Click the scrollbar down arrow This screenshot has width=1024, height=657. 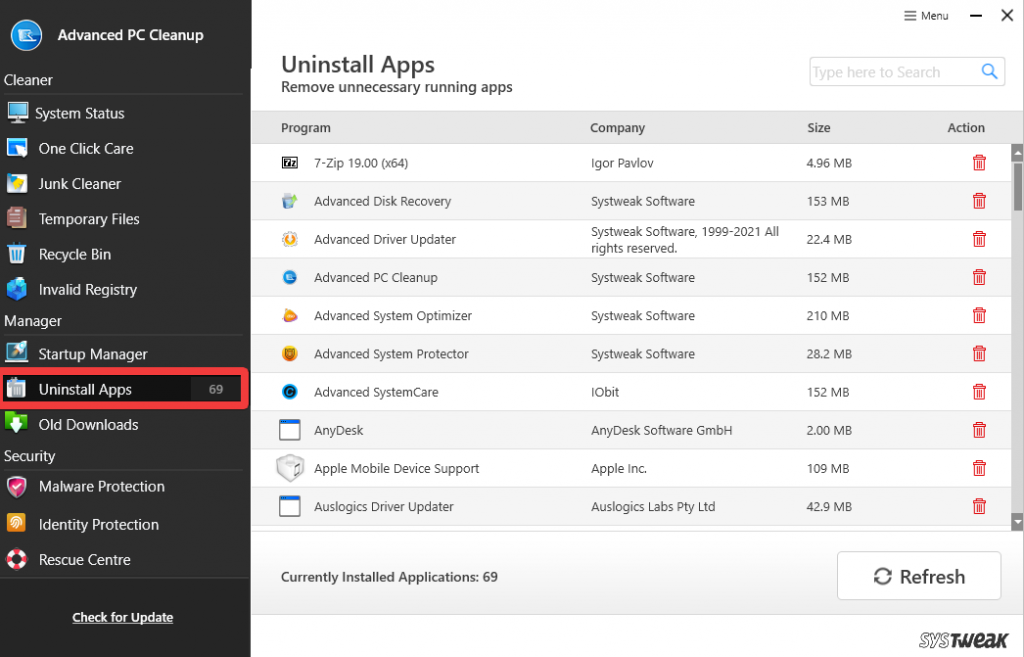pyautogui.click(x=1017, y=522)
